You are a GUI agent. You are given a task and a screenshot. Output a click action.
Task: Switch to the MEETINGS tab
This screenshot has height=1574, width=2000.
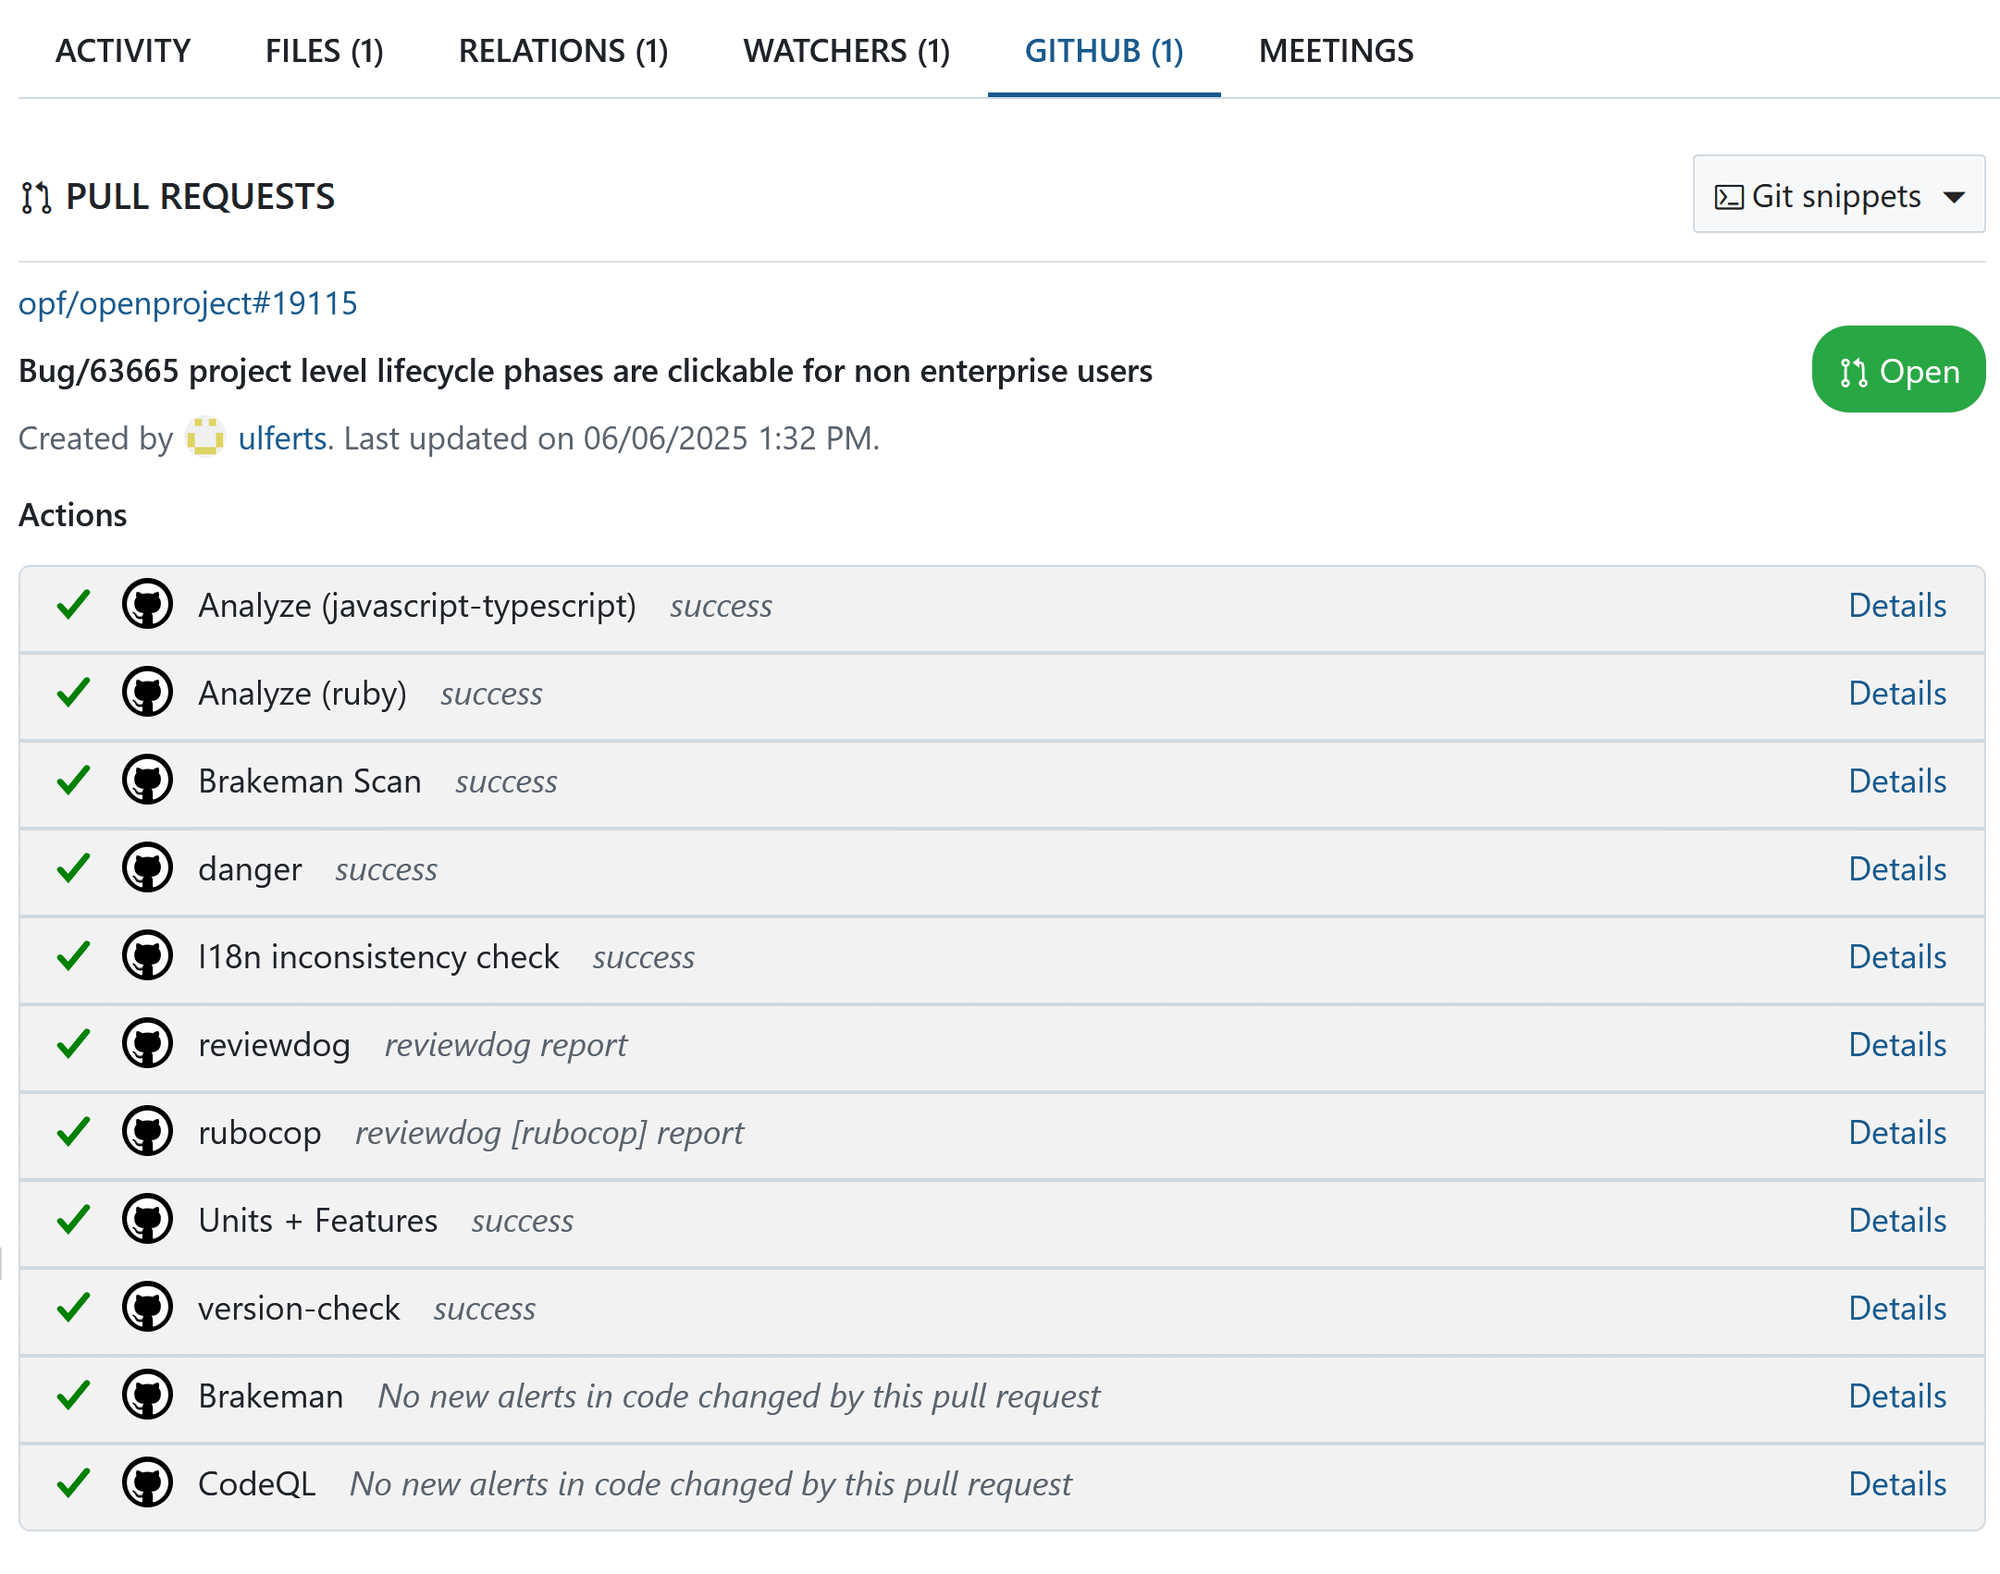[1337, 50]
